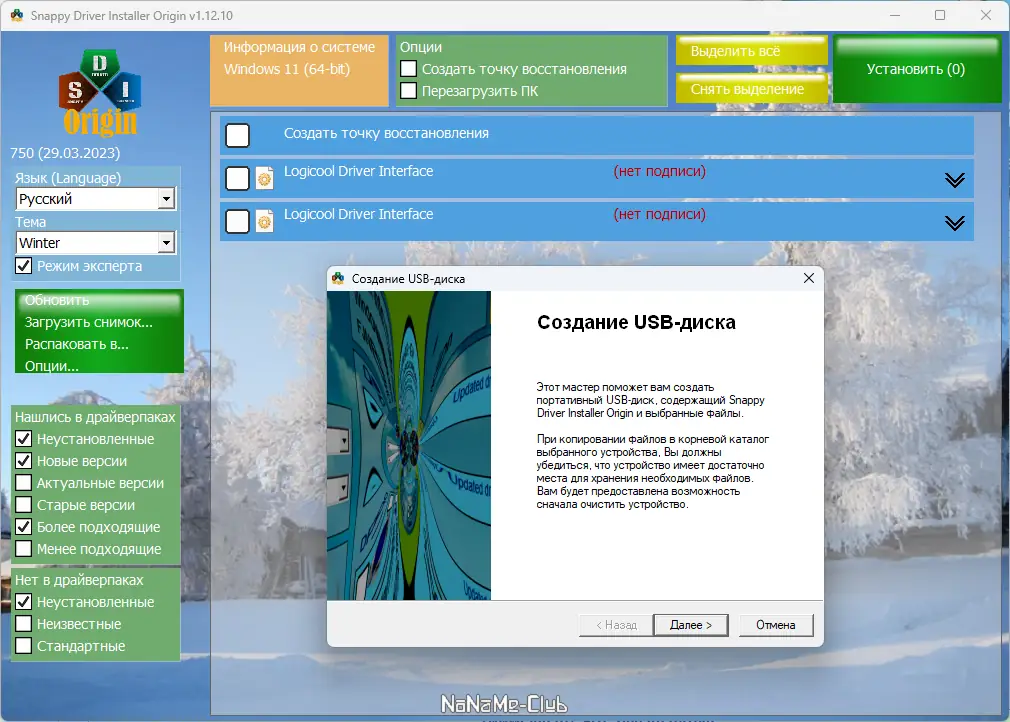Screen dimensions: 1010x722
Task: Expand the first Logicool Driver Interface entry
Action: tap(956, 178)
